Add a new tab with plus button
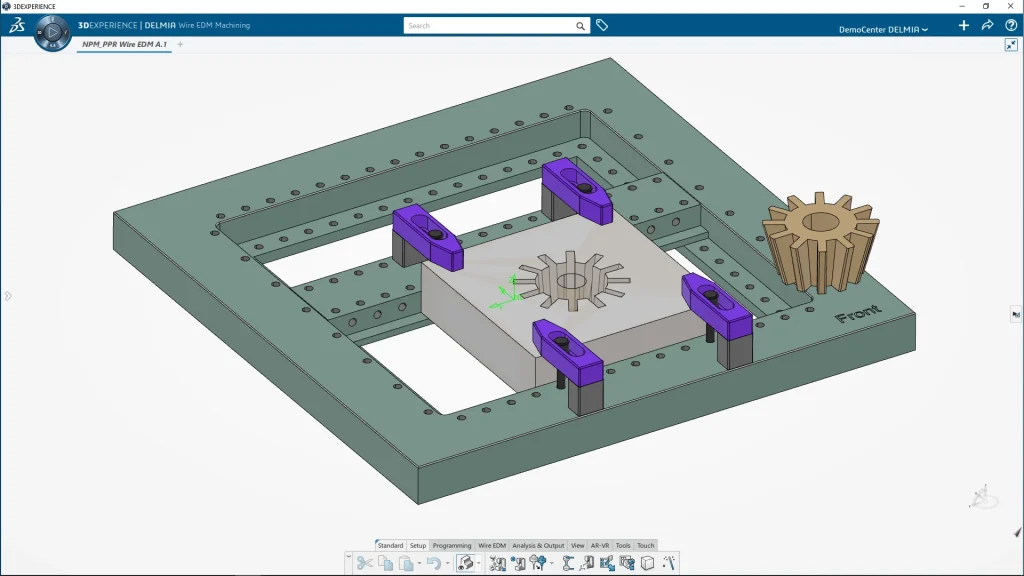The height and width of the screenshot is (576, 1024). tap(181, 44)
